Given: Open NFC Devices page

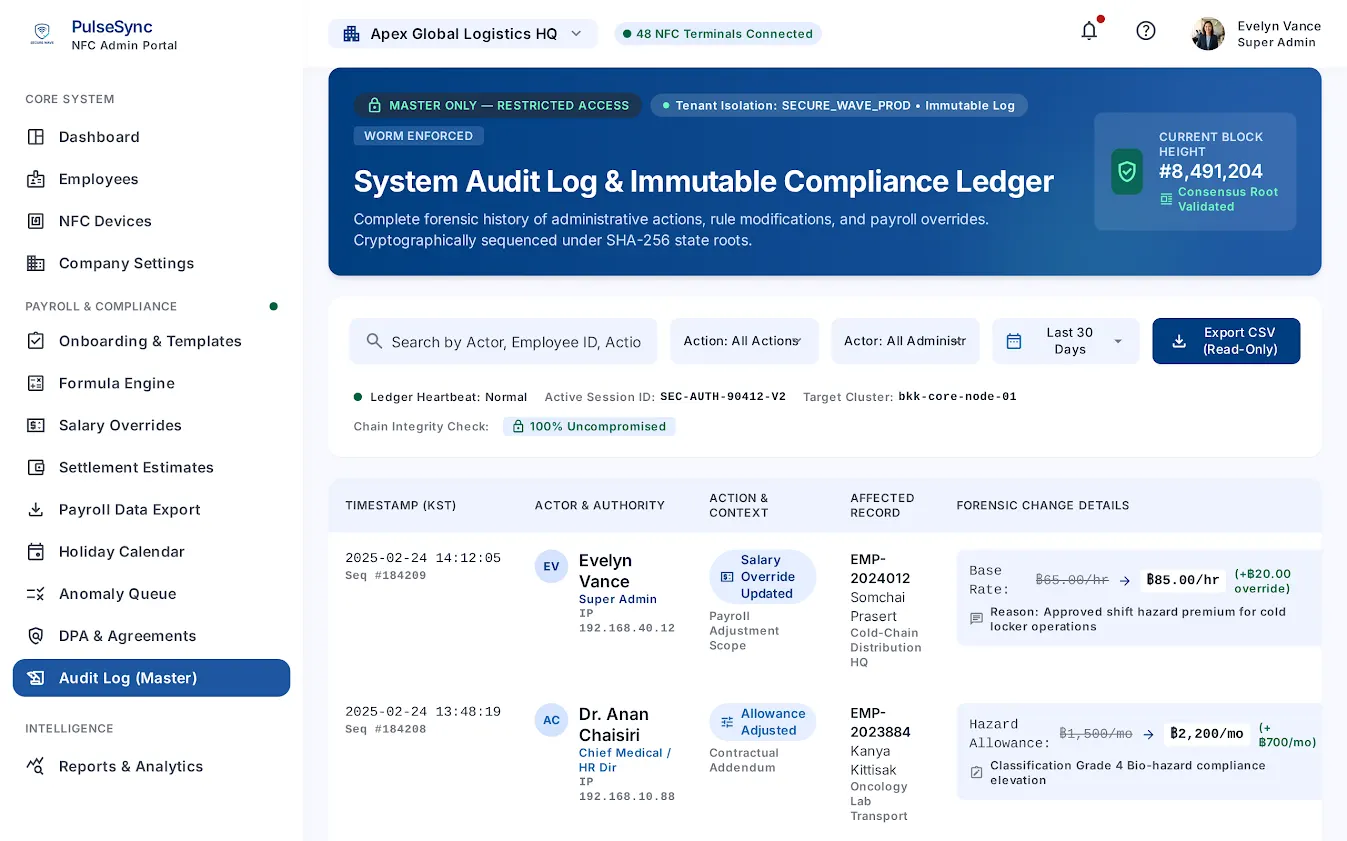Looking at the screenshot, I should pyautogui.click(x=151, y=221).
